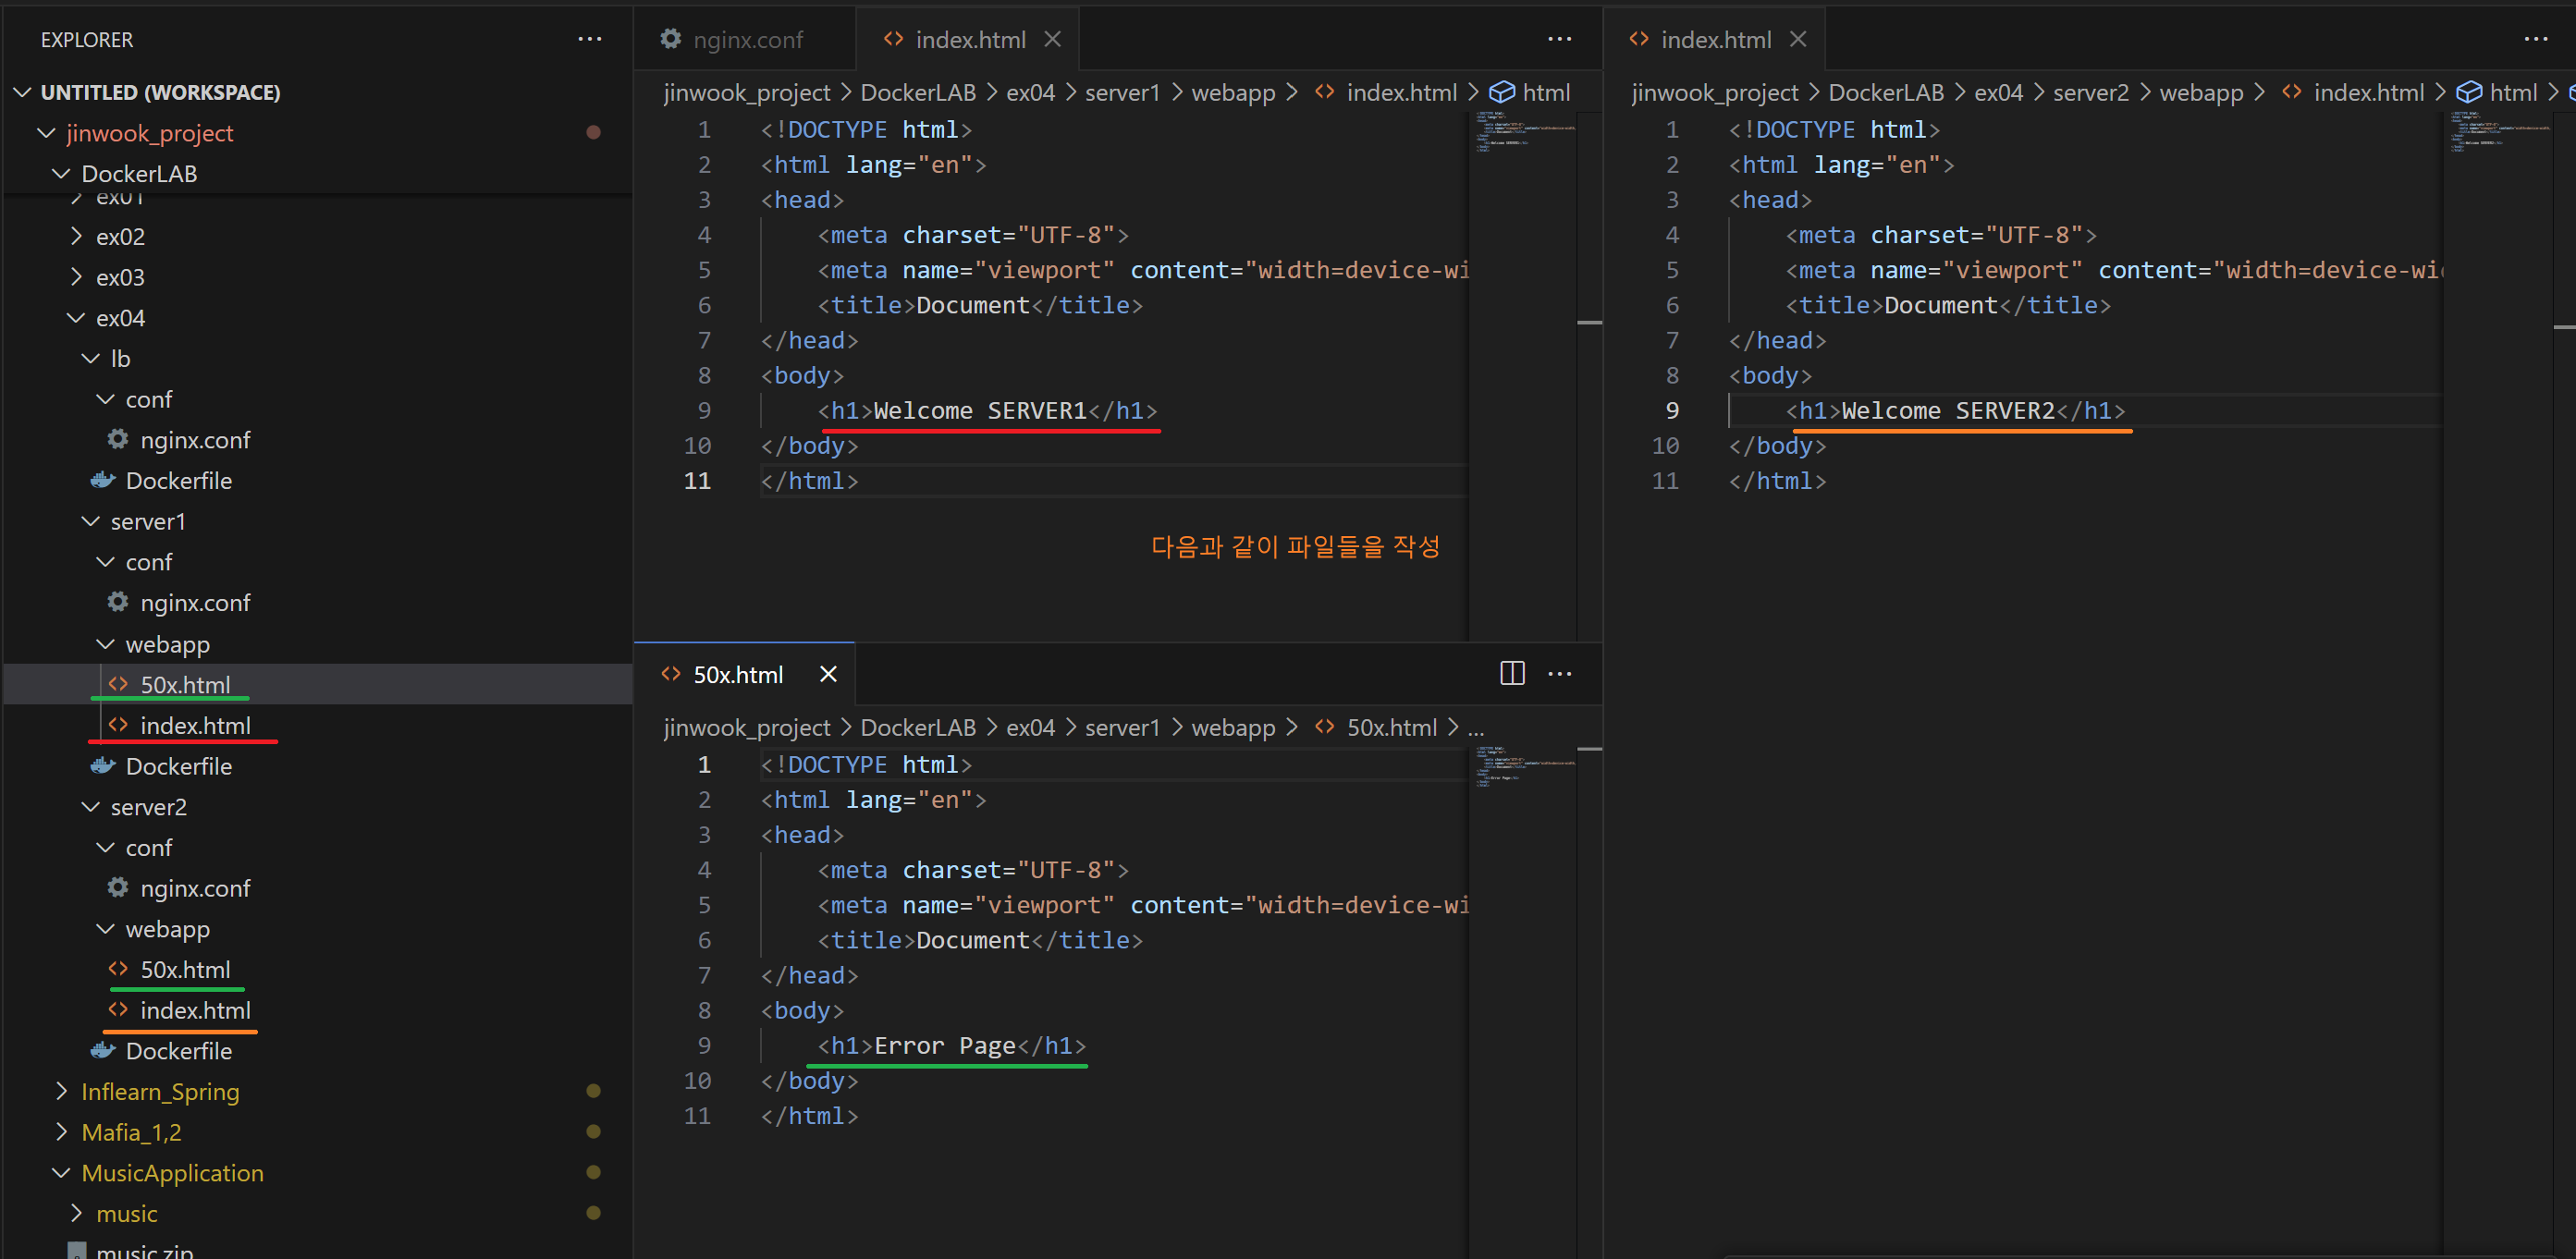Viewport: 2576px width, 1259px height.
Task: Open more actions for right editor group
Action: (x=2535, y=40)
